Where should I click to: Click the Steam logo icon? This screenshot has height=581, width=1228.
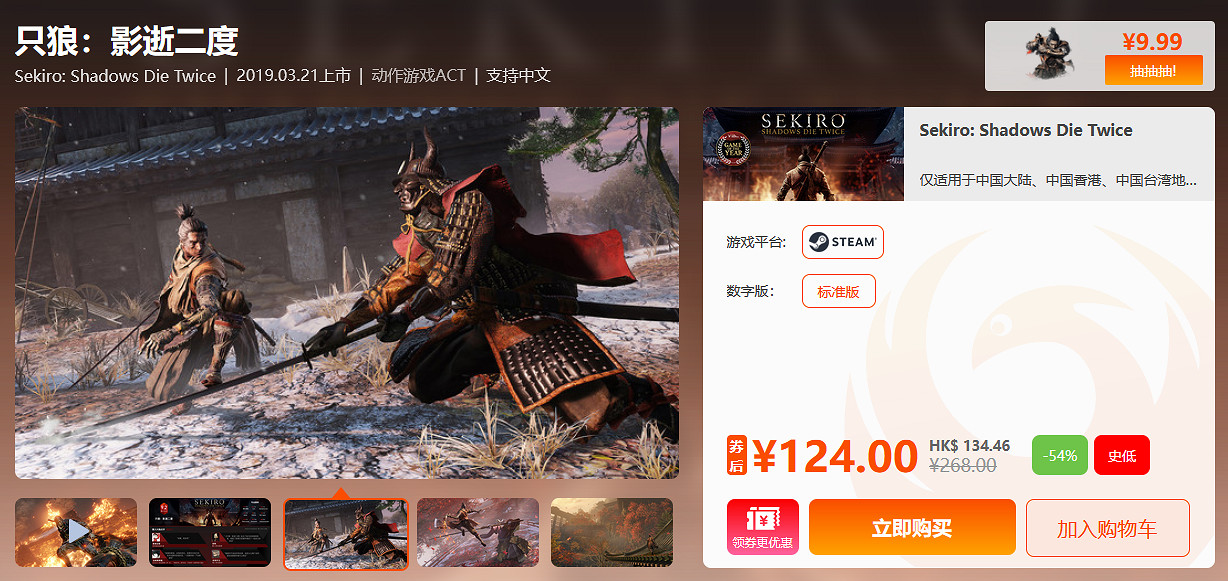818,242
